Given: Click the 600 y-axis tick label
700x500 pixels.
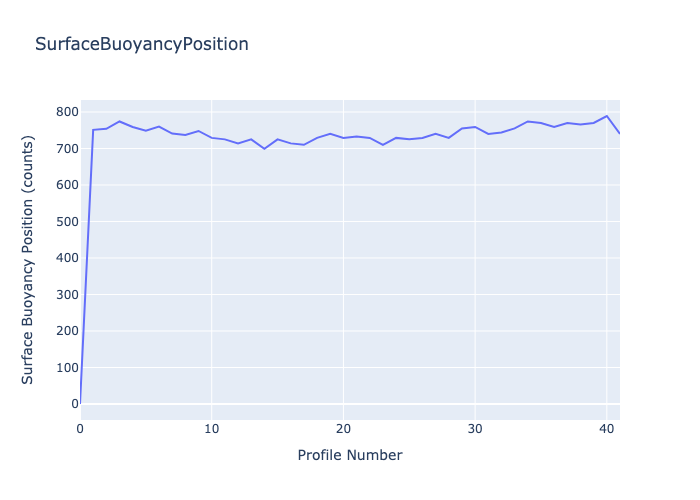Looking at the screenshot, I should pos(59,185).
